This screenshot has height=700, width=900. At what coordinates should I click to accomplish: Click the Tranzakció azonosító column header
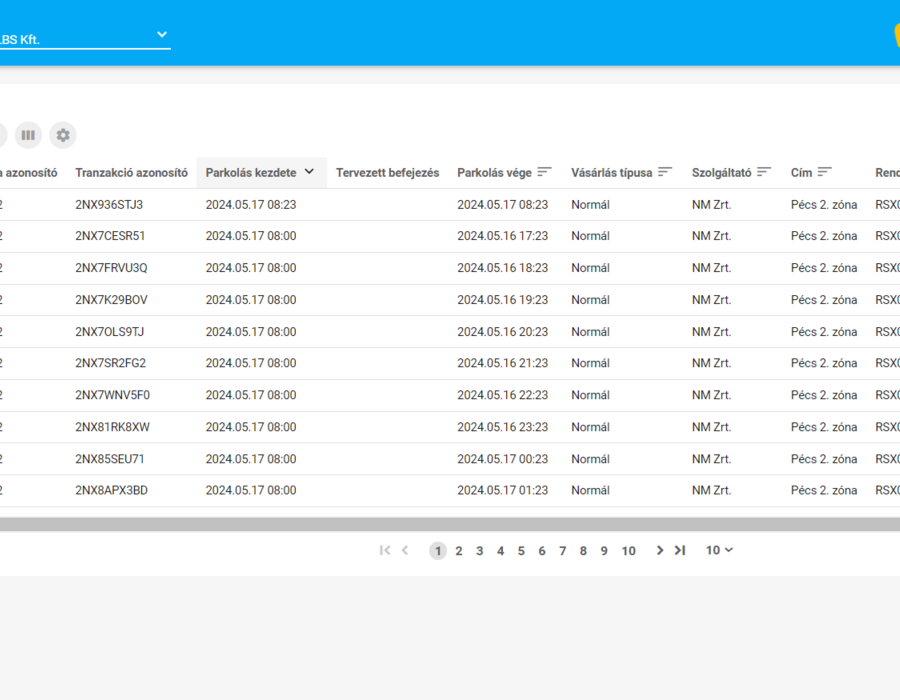pos(131,173)
